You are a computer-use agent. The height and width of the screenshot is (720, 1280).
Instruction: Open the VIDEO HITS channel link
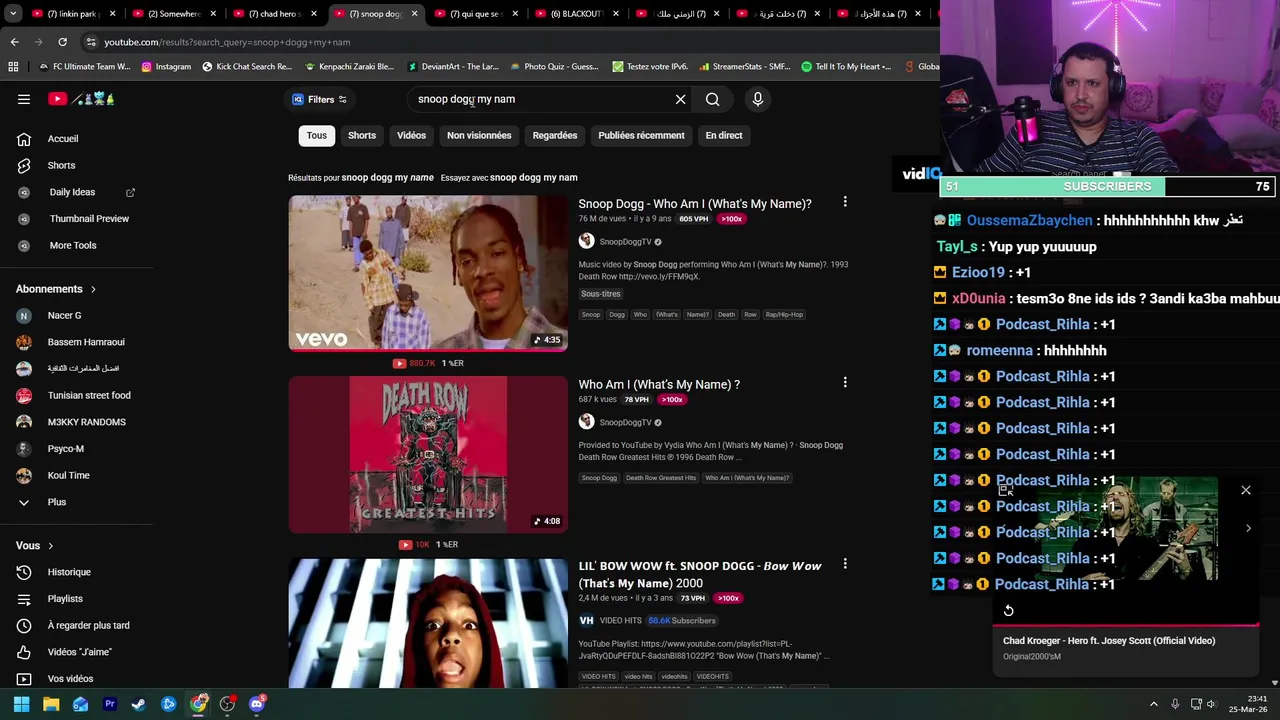coord(620,620)
